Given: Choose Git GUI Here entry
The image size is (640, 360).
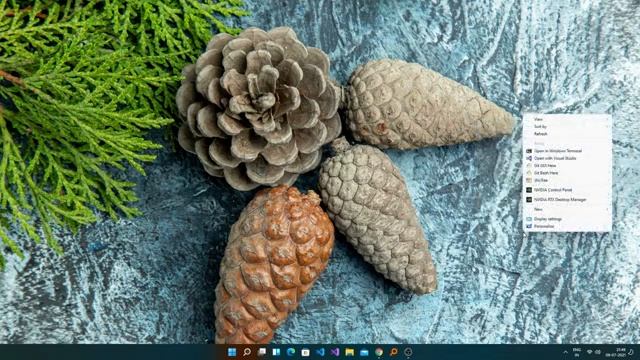Looking at the screenshot, I should (567, 166).
